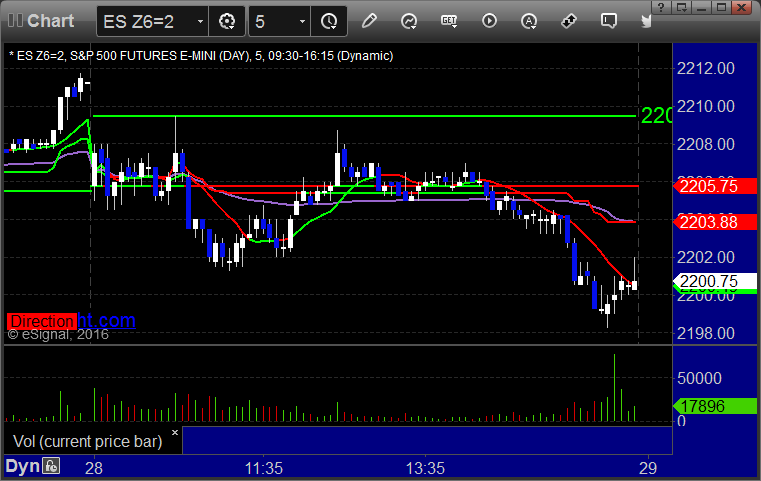The image size is (761, 481).
Task: Click the 2198.00 price axis label
Action: (x=706, y=333)
